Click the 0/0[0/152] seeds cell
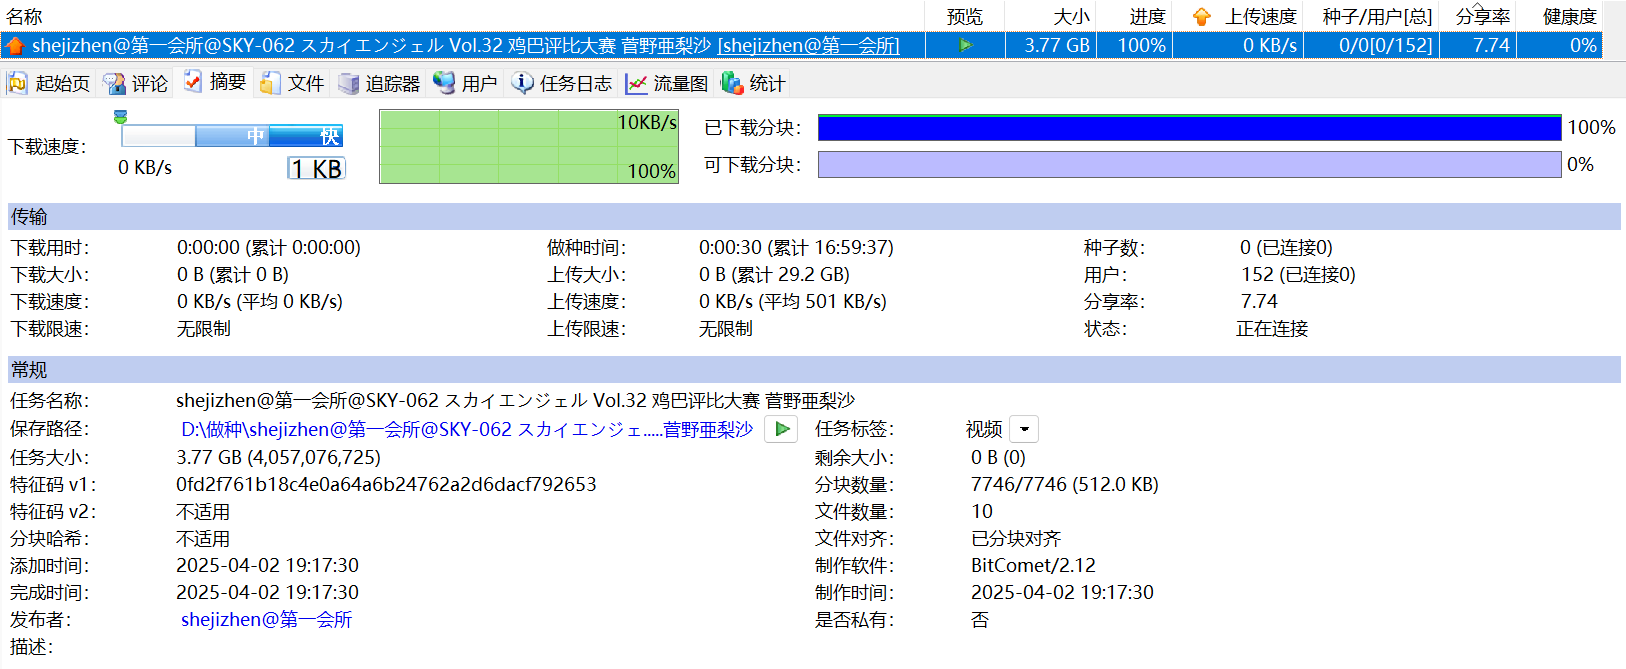This screenshot has height=669, width=1626. point(1386,45)
